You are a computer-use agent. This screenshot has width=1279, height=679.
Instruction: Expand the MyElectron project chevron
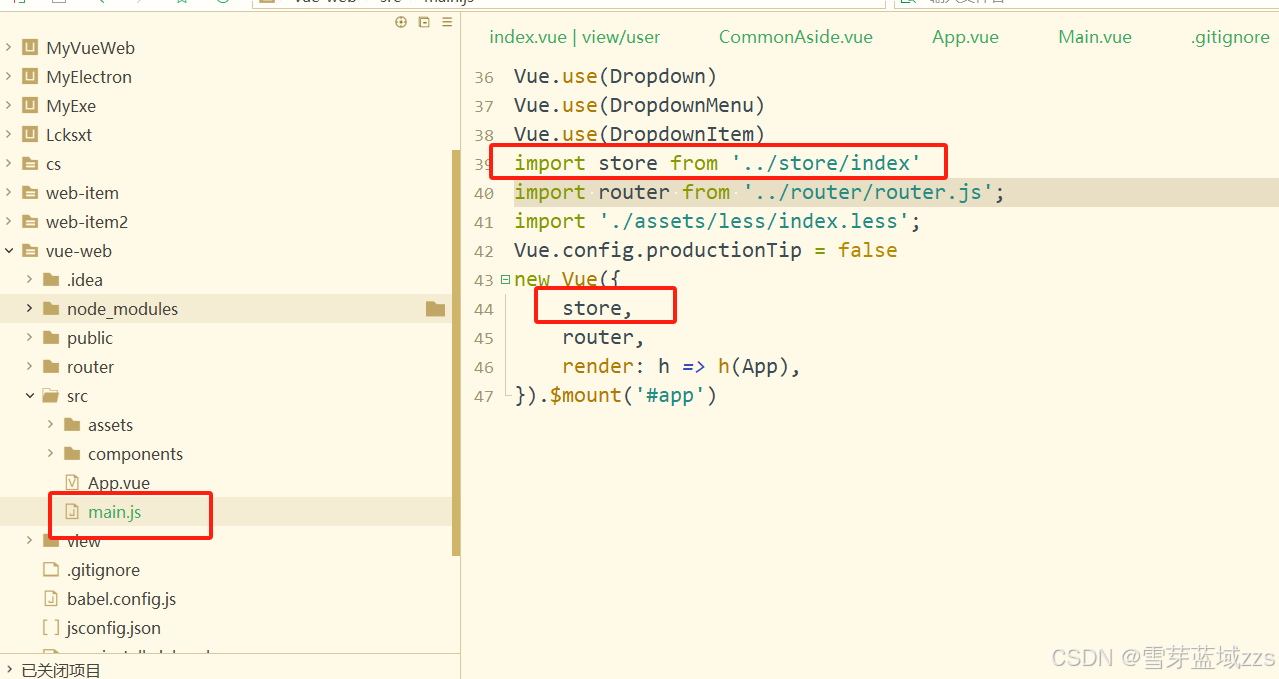click(9, 77)
